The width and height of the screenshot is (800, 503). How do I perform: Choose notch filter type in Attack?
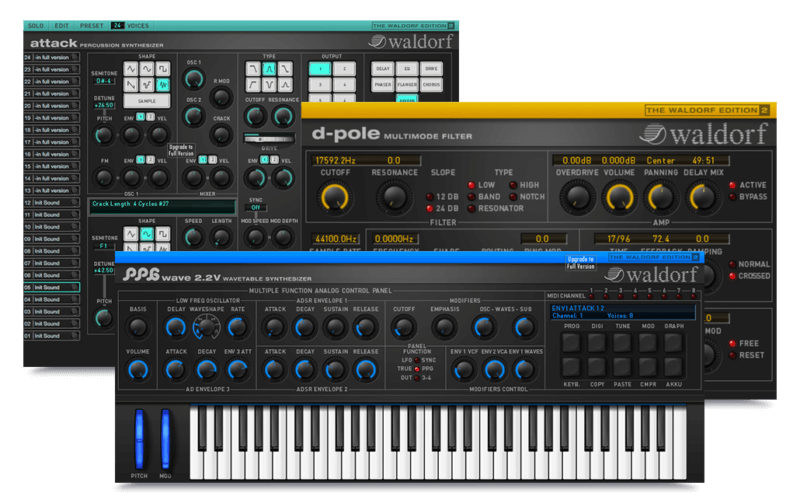click(269, 84)
